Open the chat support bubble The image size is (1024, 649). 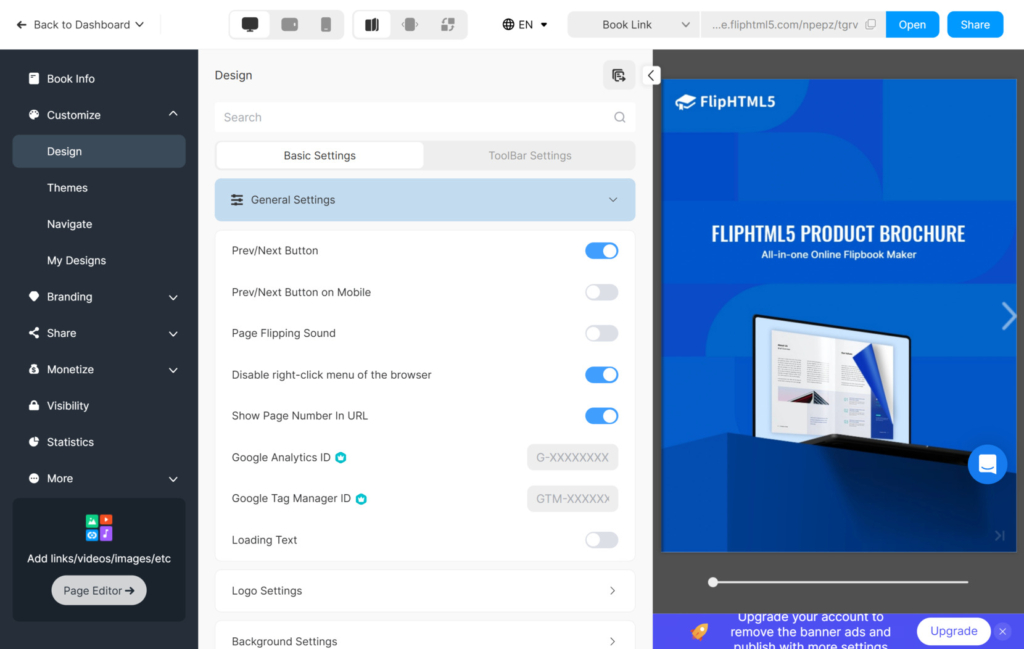(987, 463)
